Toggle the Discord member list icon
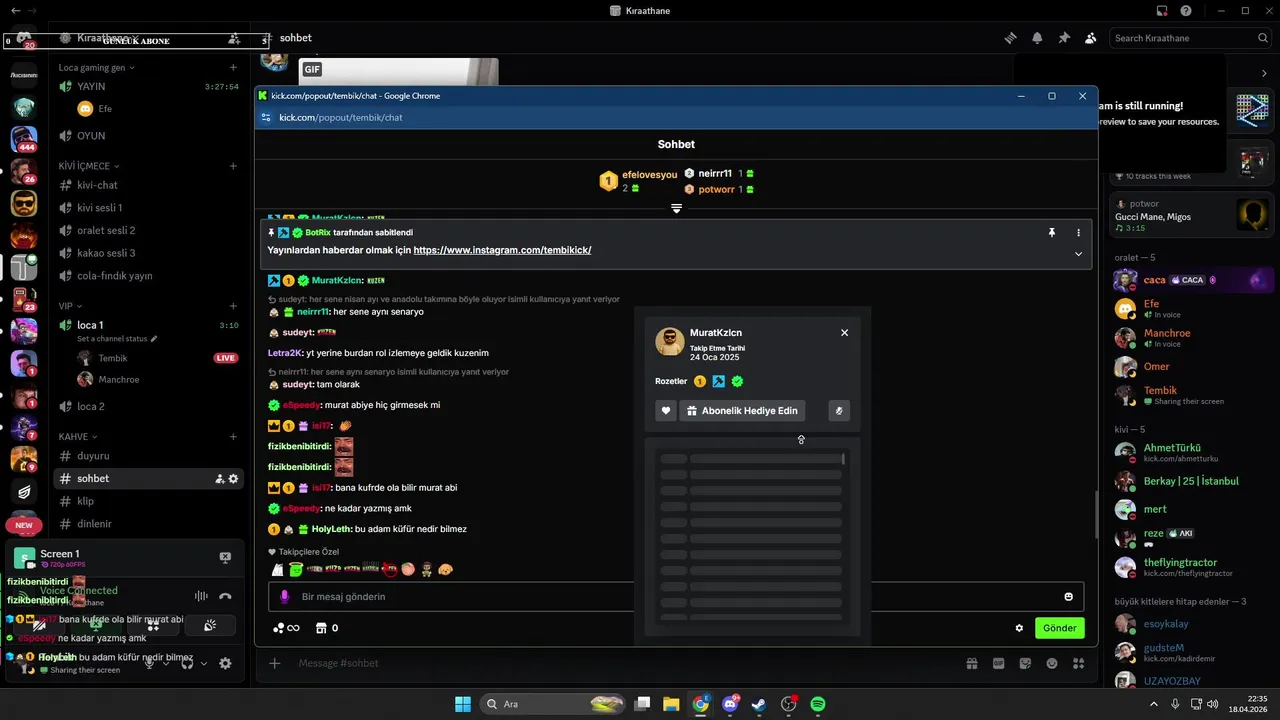This screenshot has width=1280, height=720. pyautogui.click(x=1091, y=38)
